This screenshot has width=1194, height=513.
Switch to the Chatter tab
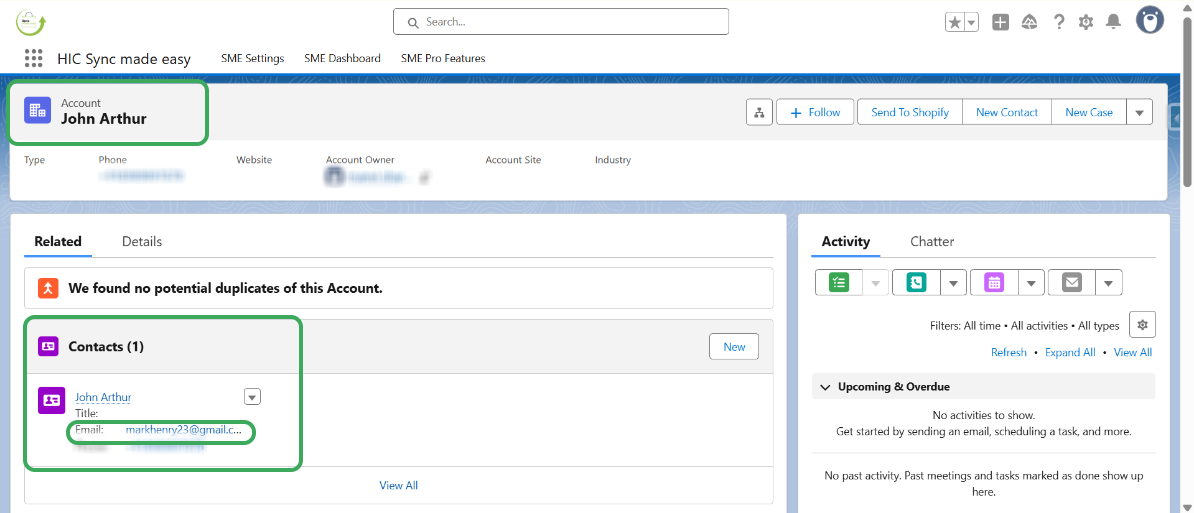(x=932, y=241)
